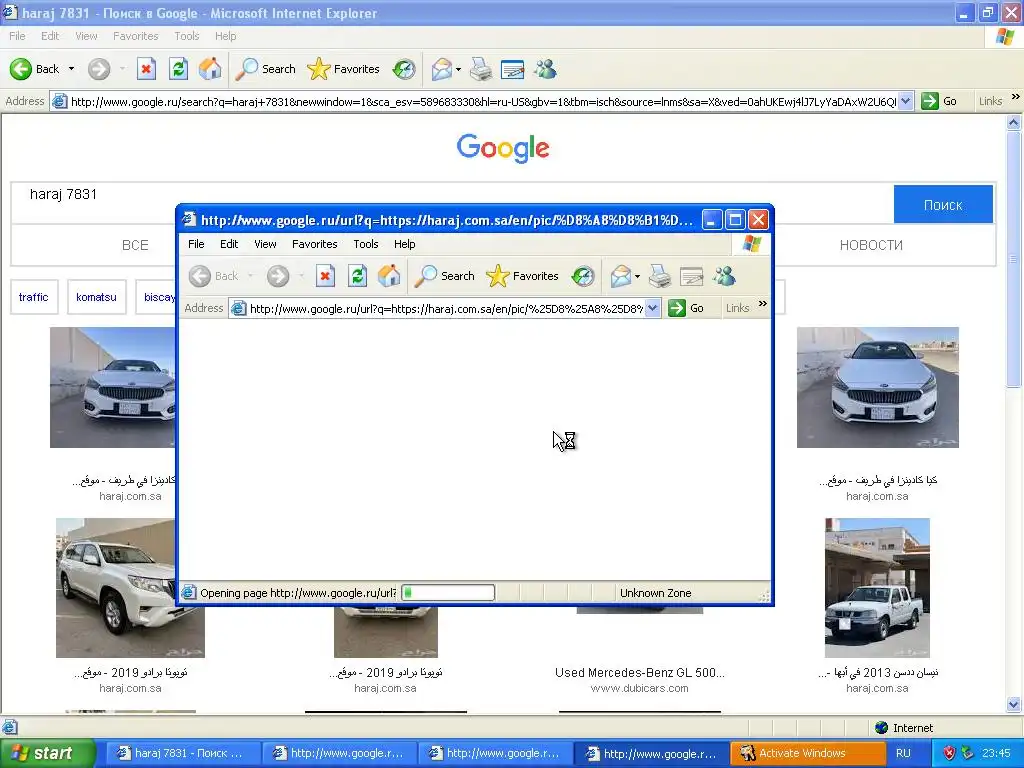Click blue Поиск search button
The height and width of the screenshot is (768, 1024).
(x=943, y=204)
